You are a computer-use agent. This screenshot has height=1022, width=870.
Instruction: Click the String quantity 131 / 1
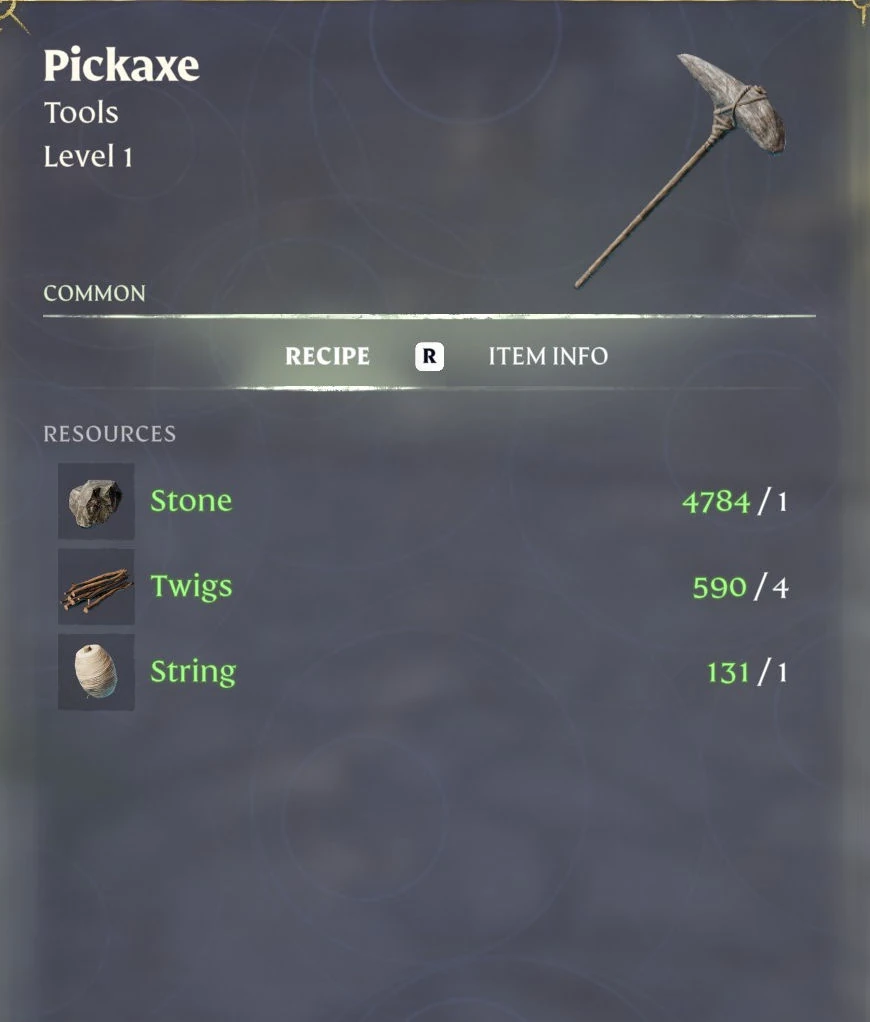[x=747, y=672]
